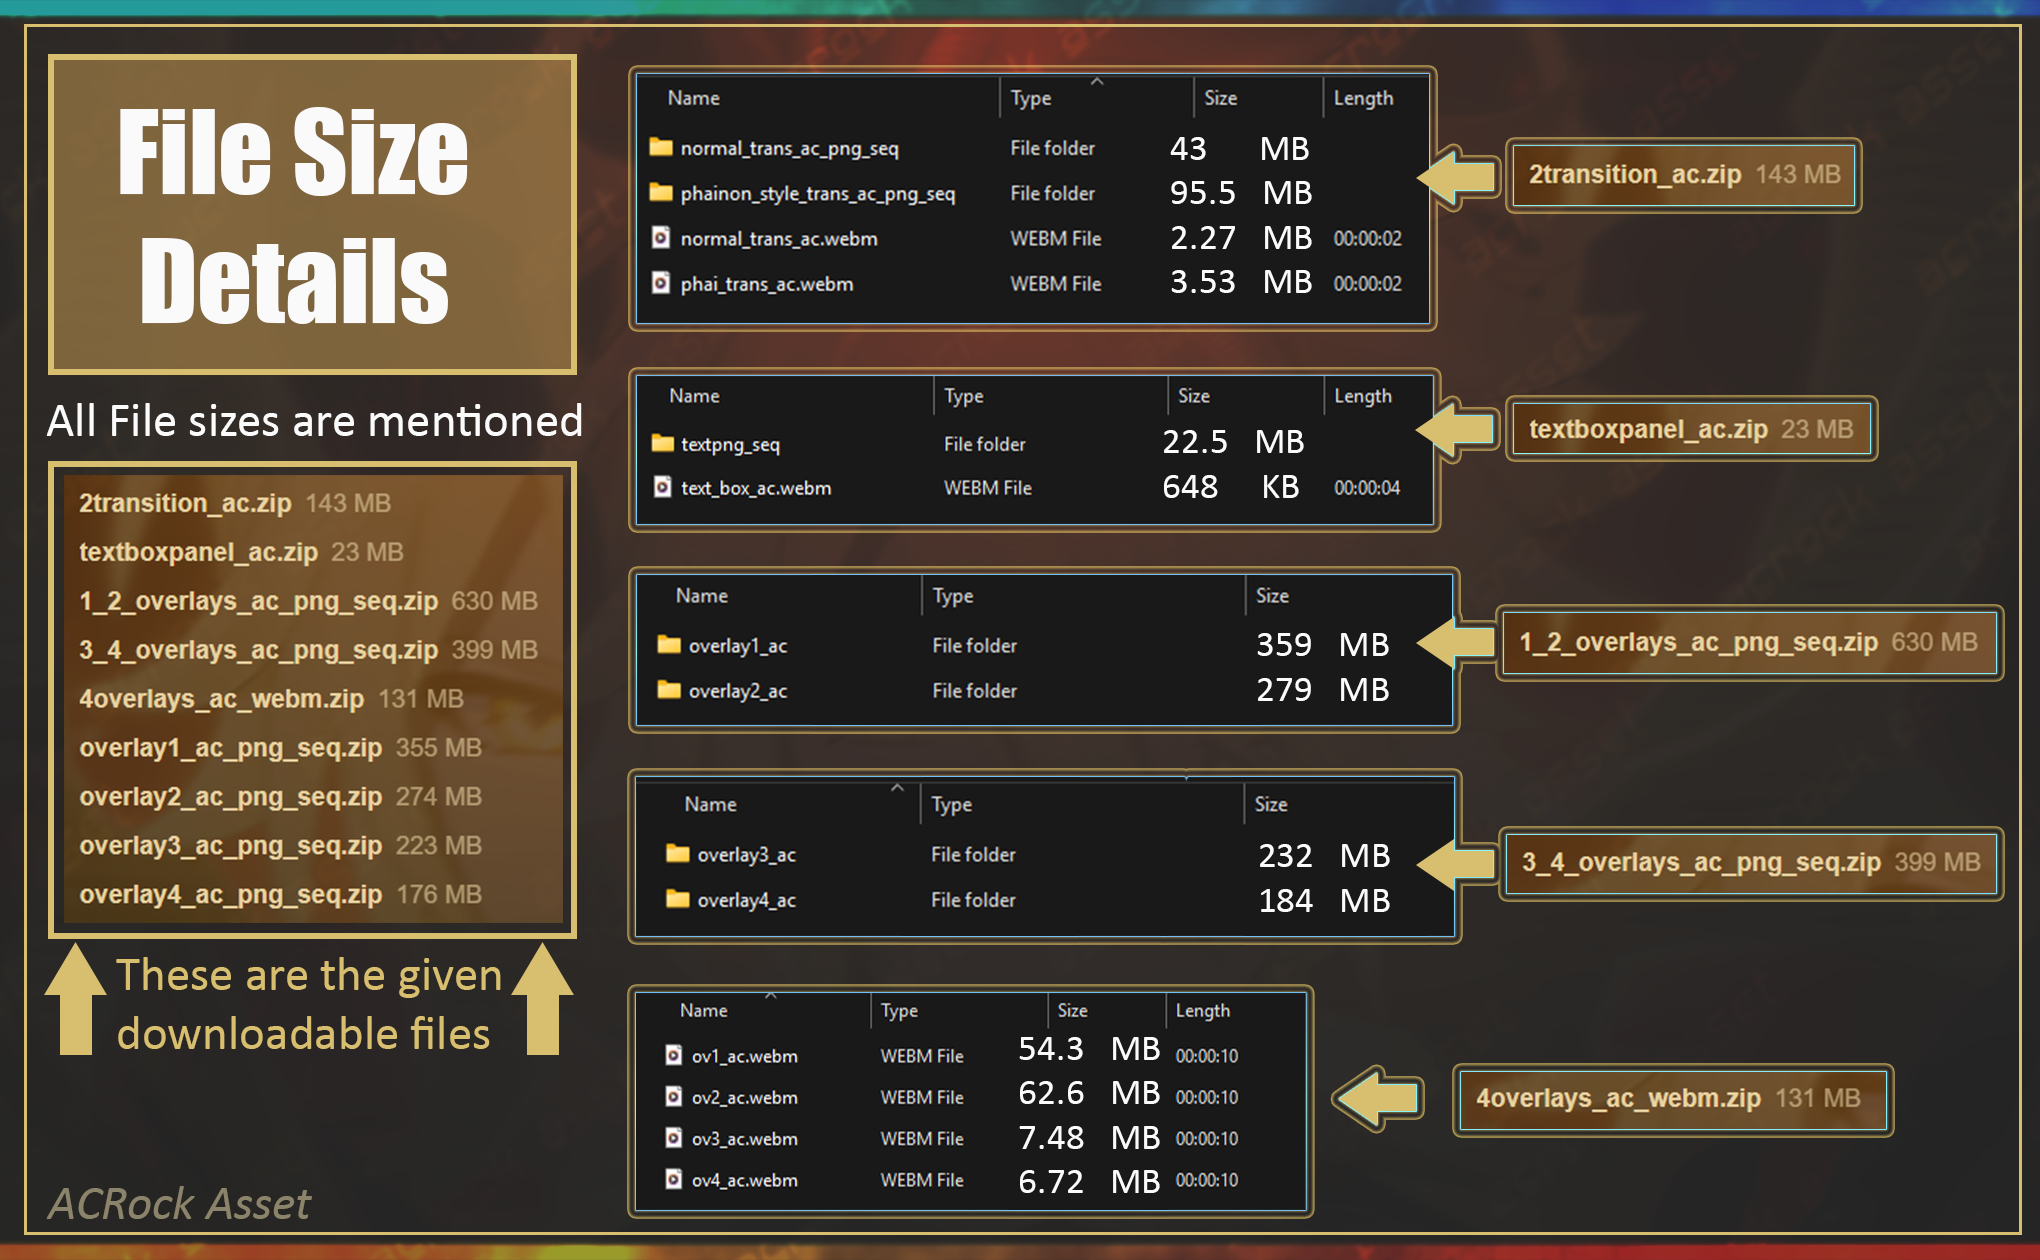Screen dimensions: 2040x1260
Task: Select the textpng_seq folder name
Action: click(x=730, y=445)
